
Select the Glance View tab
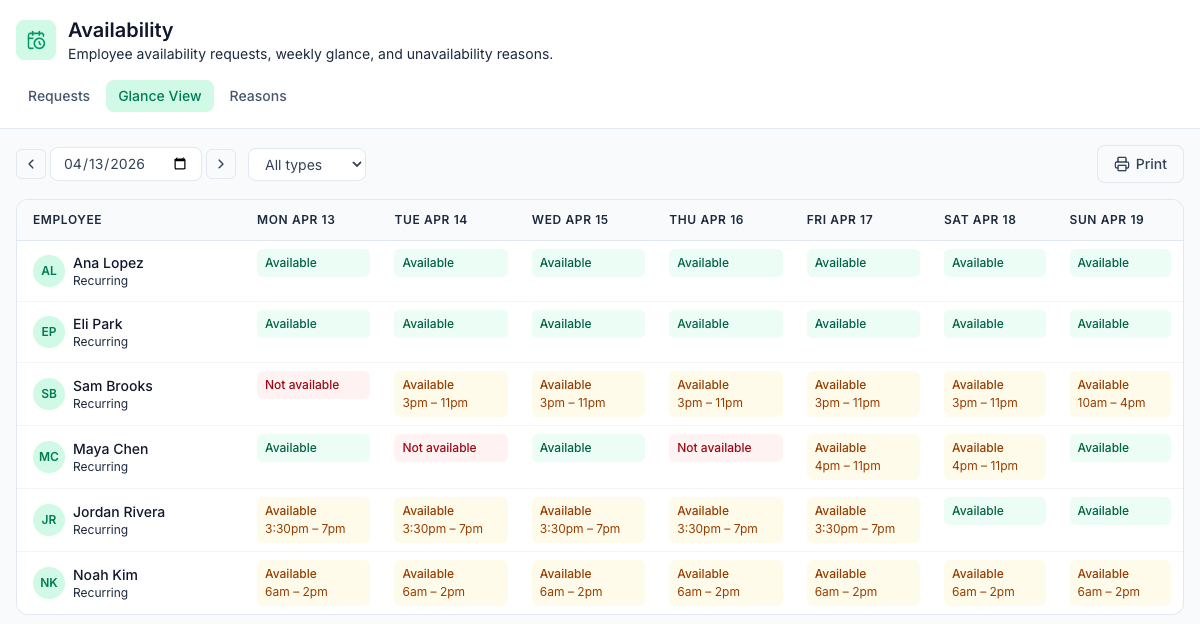[x=160, y=96]
